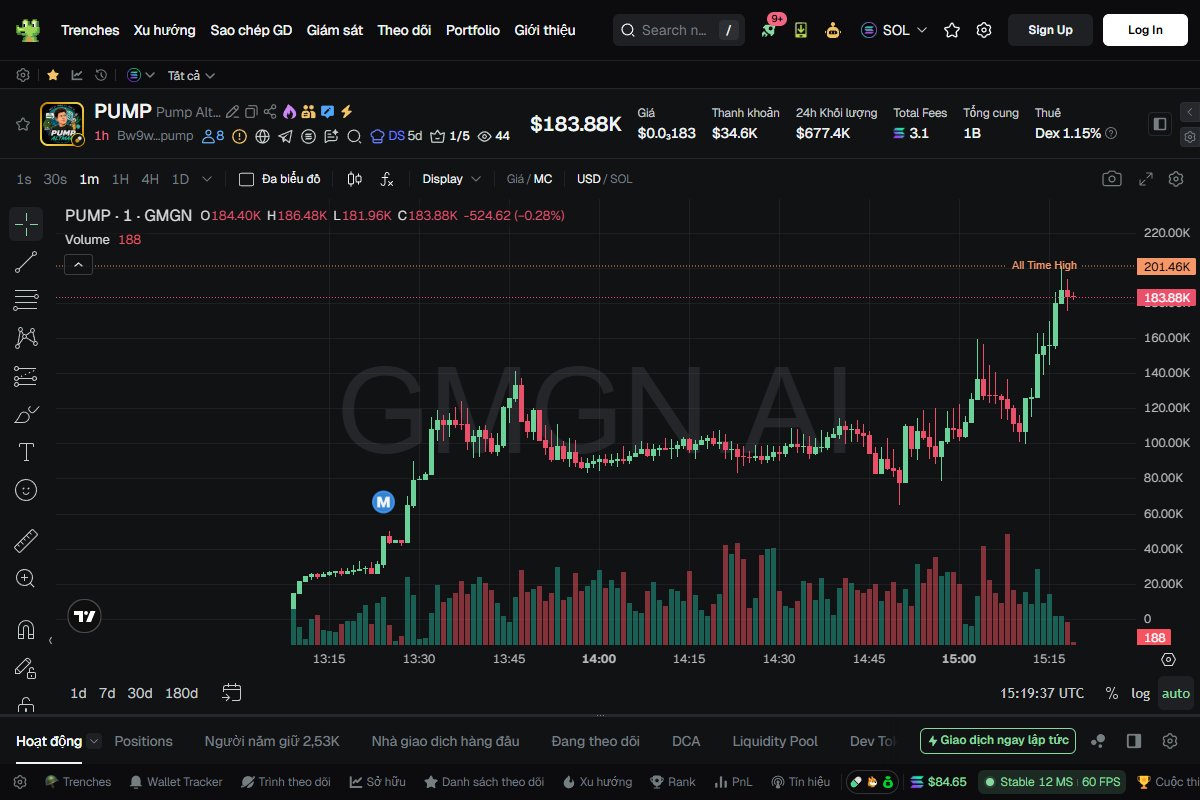Open the Tất cả filter dropdown

click(191, 75)
